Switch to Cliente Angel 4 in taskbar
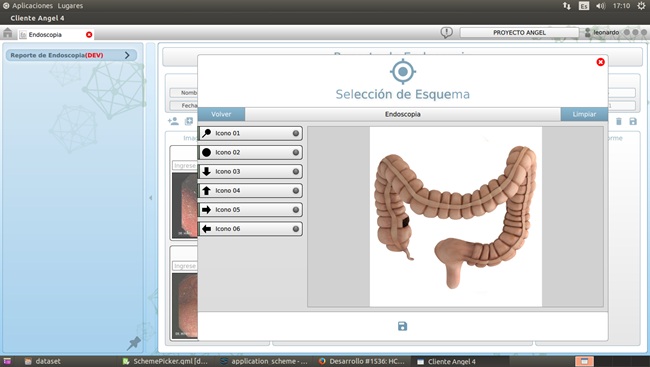Image resolution: width=650 pixels, height=367 pixels. (x=446, y=361)
